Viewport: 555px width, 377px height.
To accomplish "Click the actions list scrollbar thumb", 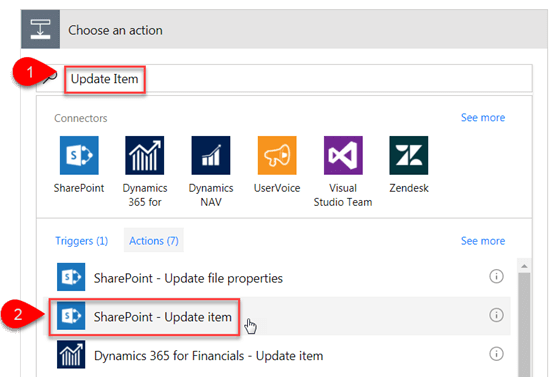I will (524, 325).
